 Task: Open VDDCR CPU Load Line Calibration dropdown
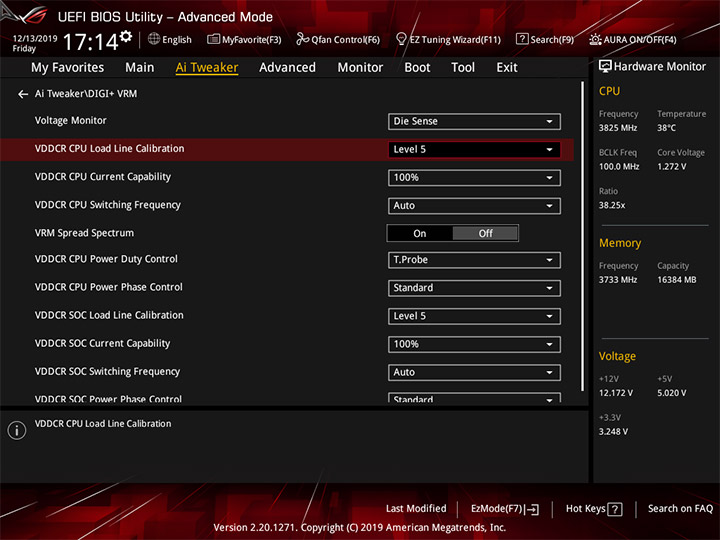tap(474, 149)
